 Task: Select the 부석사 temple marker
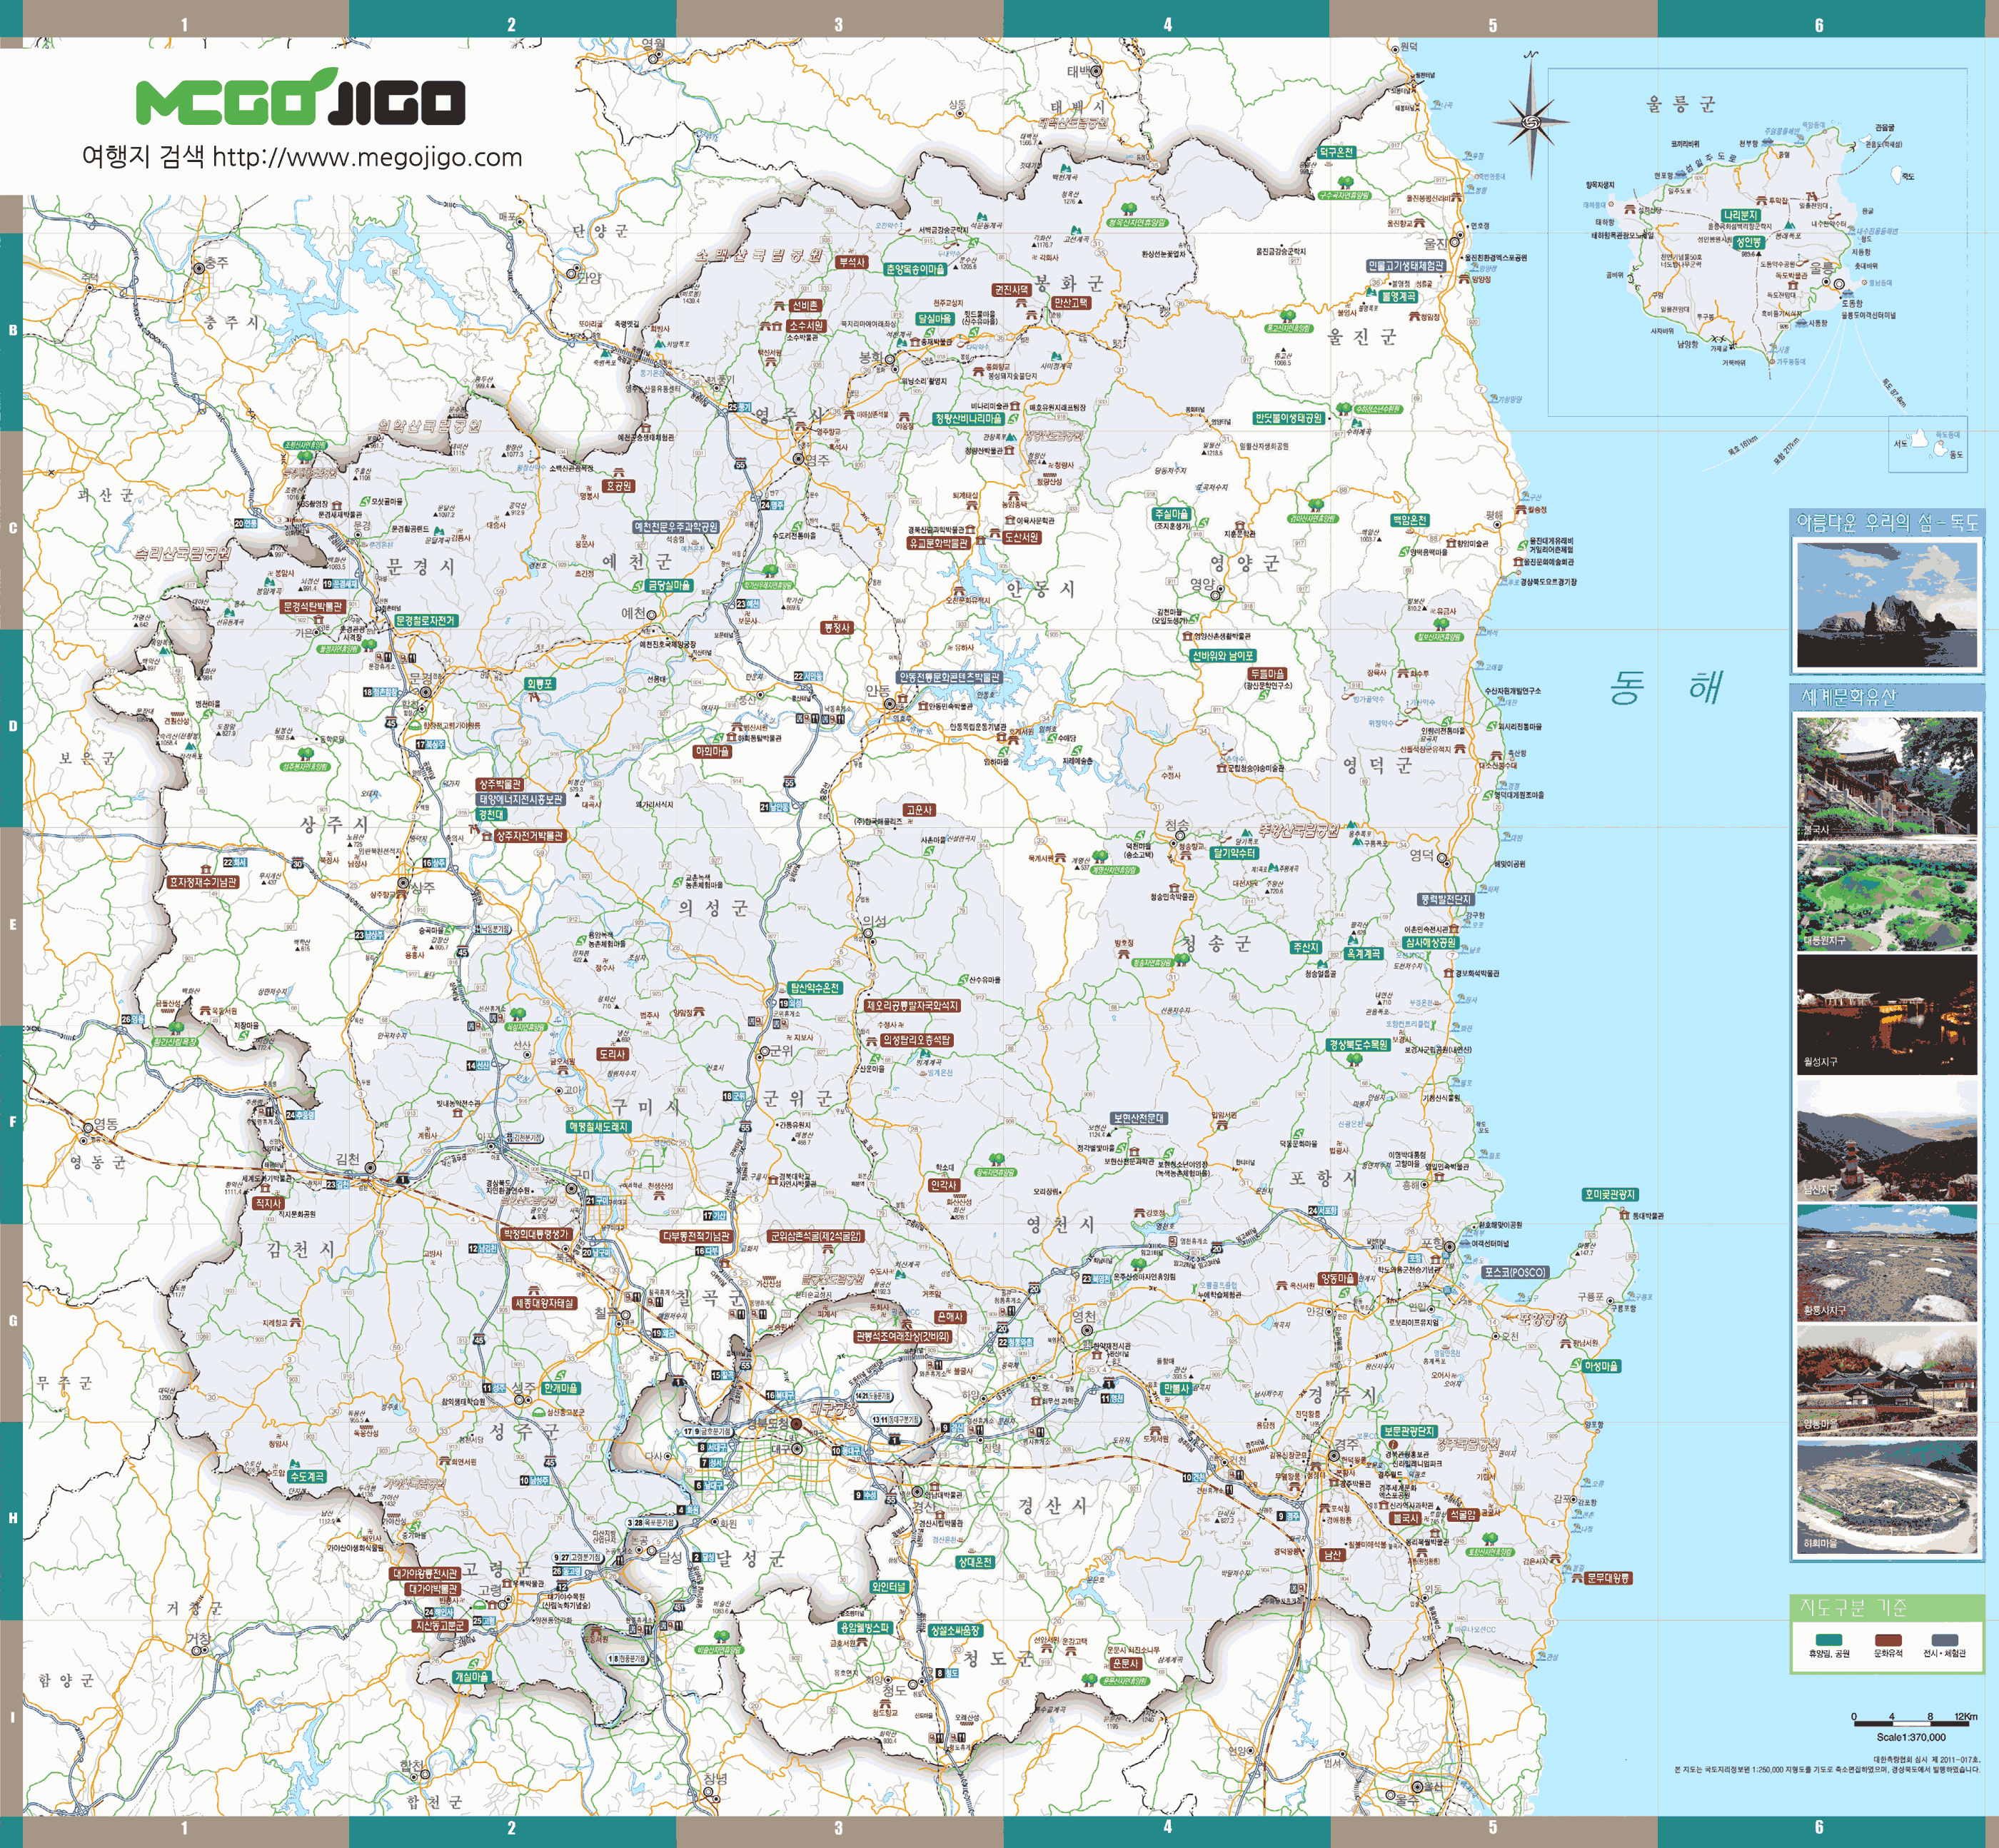pyautogui.click(x=852, y=262)
